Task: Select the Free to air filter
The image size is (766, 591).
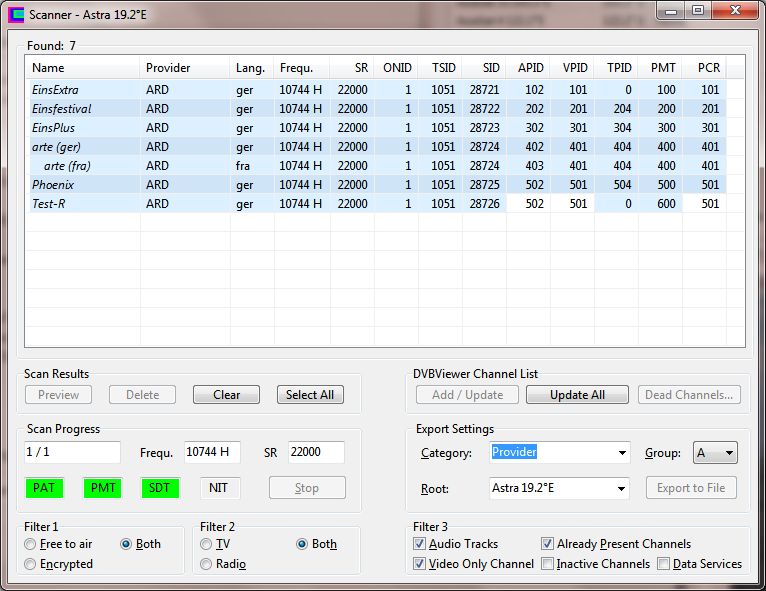Action: pyautogui.click(x=31, y=544)
